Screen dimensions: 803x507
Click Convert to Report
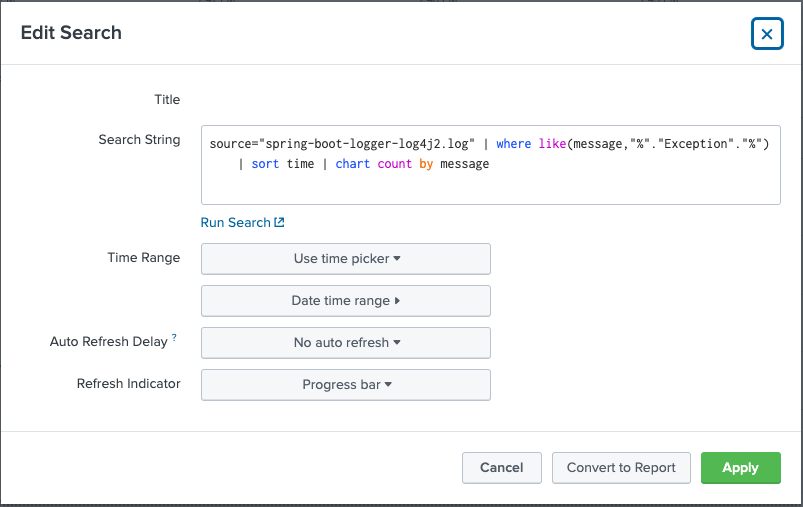coord(621,467)
